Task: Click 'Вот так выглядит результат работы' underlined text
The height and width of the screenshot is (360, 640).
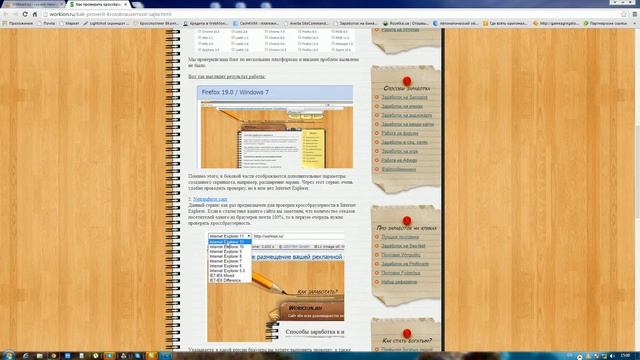Action: pos(227,76)
